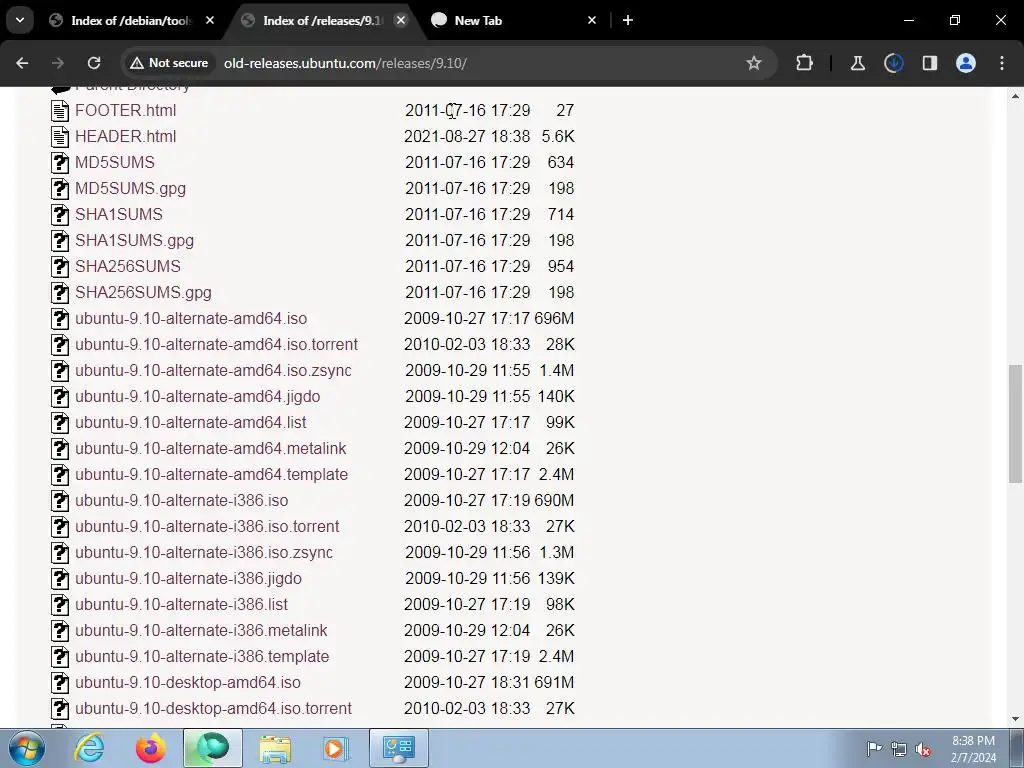Image resolution: width=1024 pixels, height=768 pixels.
Task: Open ubuntu-9.10-alternate-amd64.jigdo link
Action: (198, 396)
